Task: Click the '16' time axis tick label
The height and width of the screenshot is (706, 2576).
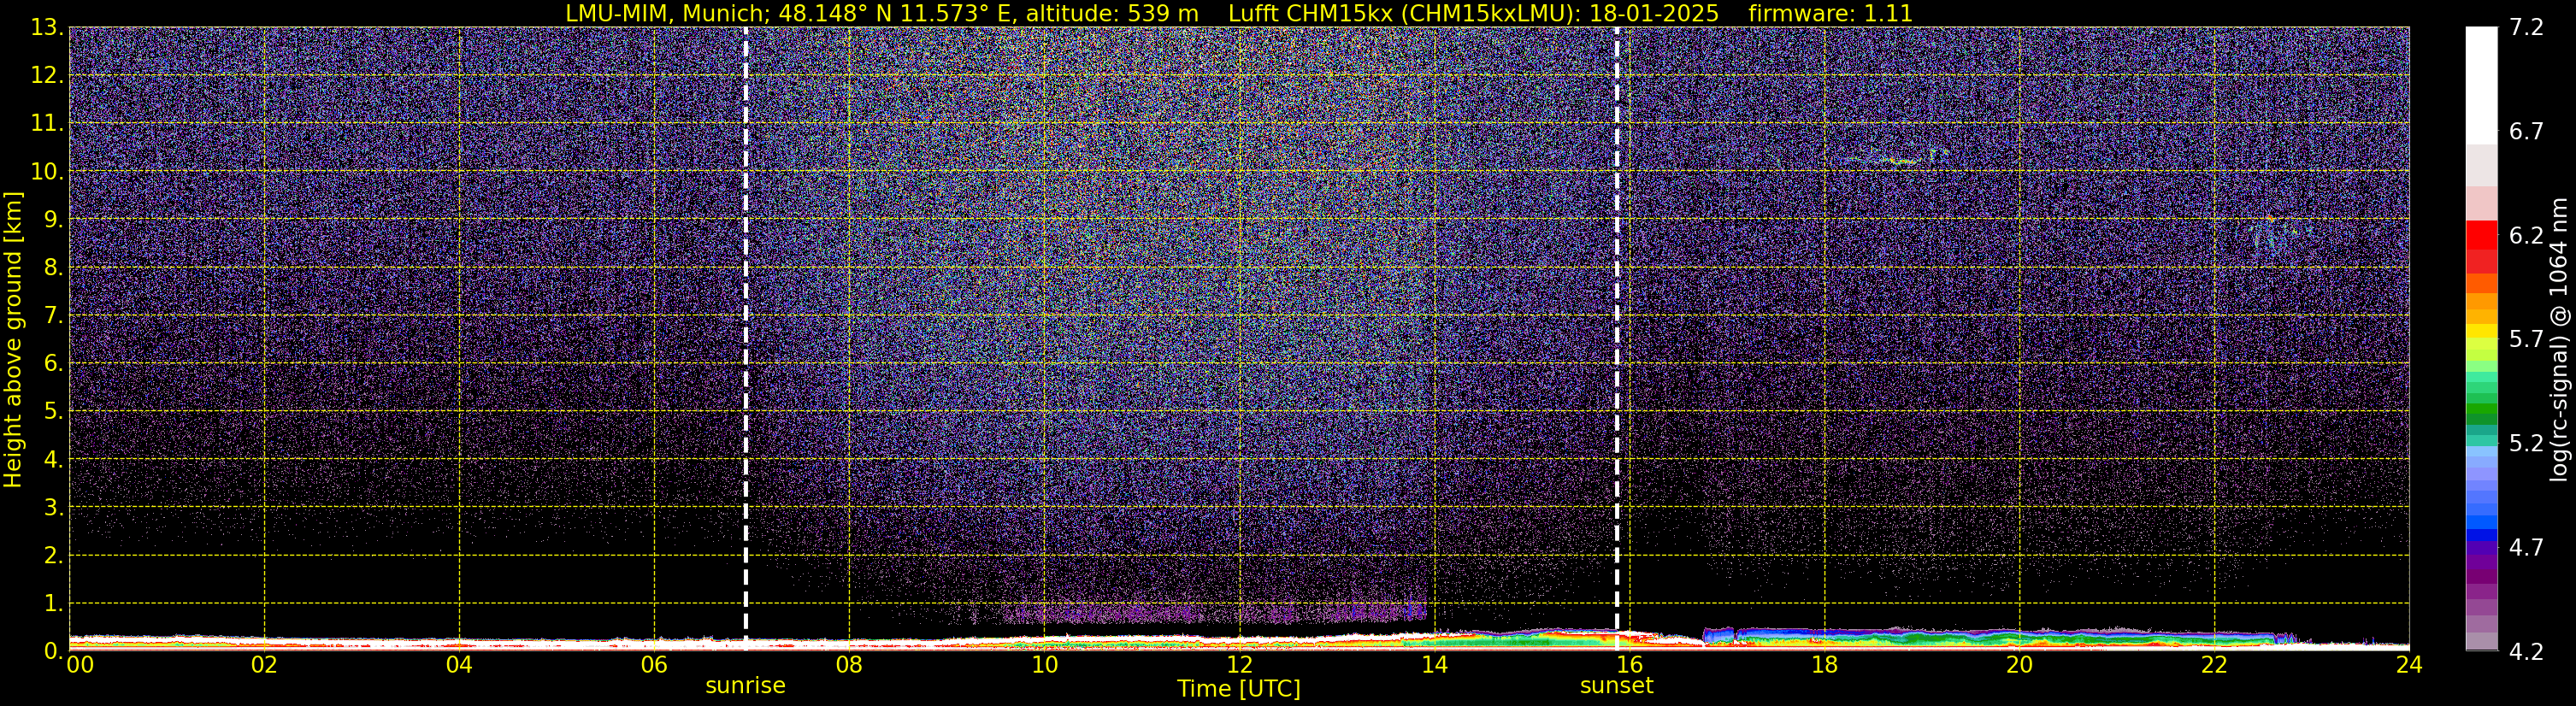Action: pyautogui.click(x=1629, y=665)
